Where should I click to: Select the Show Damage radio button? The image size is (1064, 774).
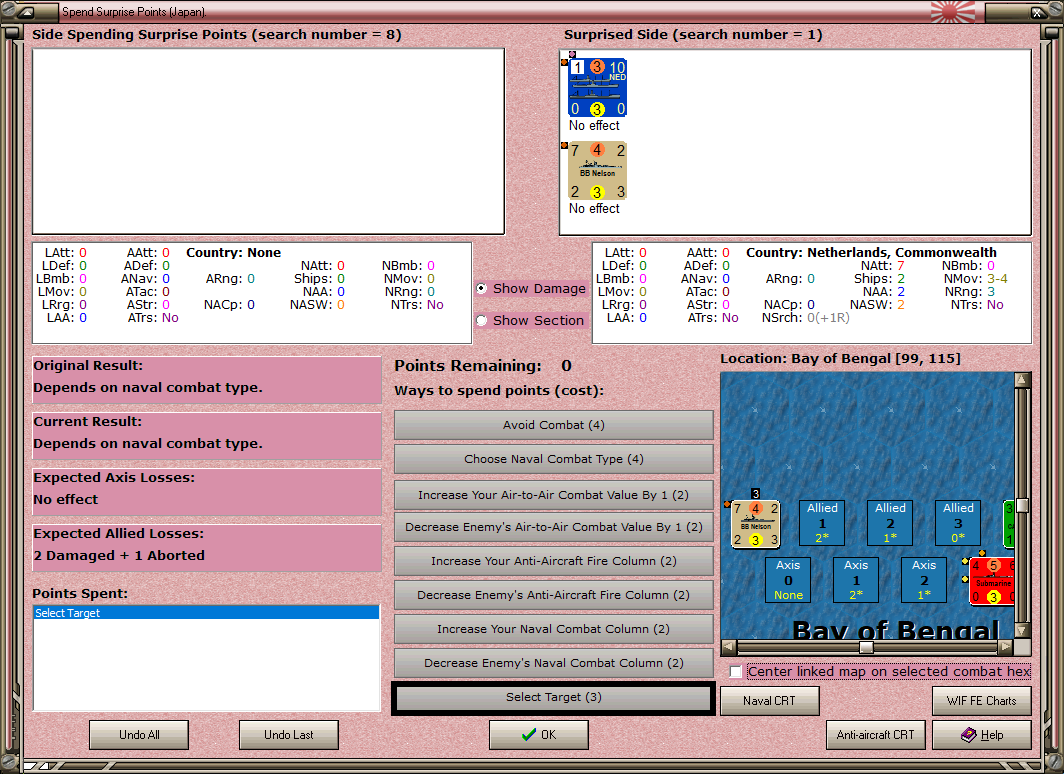(x=481, y=288)
